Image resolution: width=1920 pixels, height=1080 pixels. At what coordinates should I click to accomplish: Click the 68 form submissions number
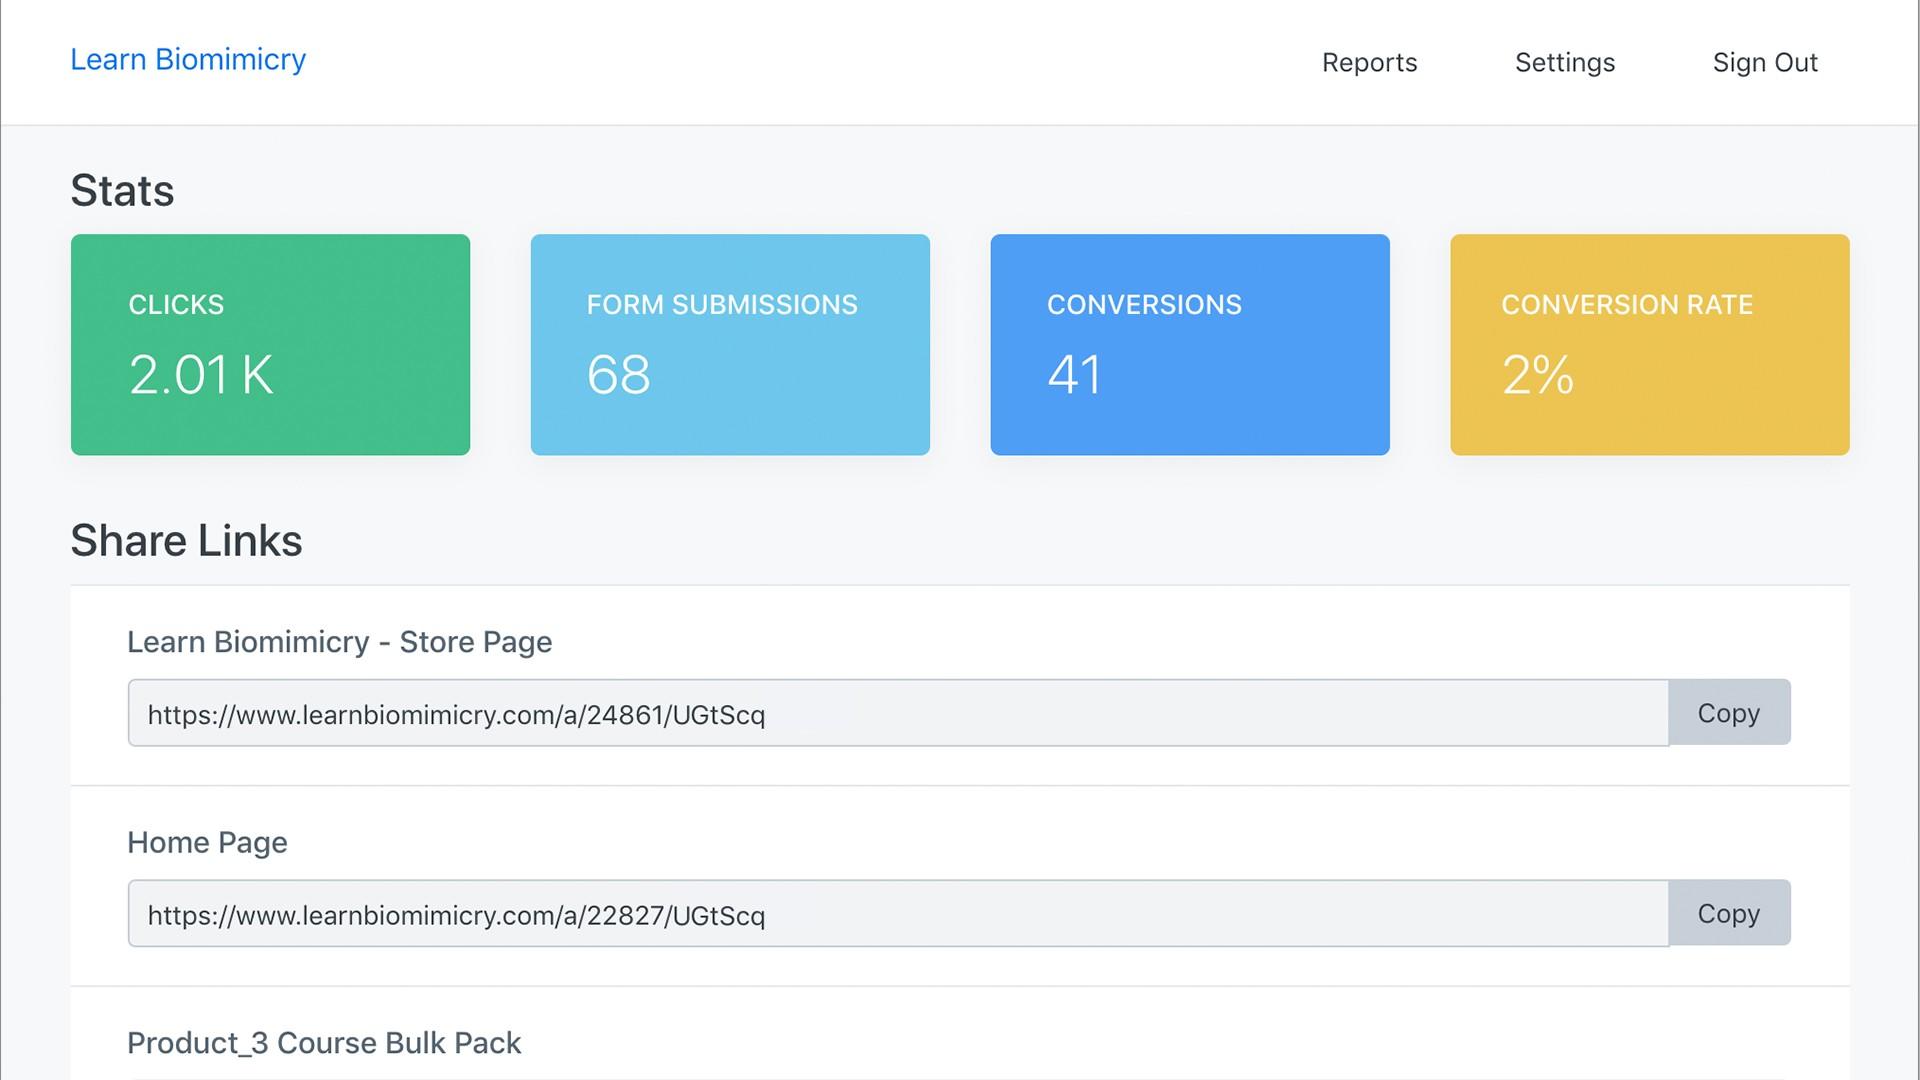(x=618, y=375)
